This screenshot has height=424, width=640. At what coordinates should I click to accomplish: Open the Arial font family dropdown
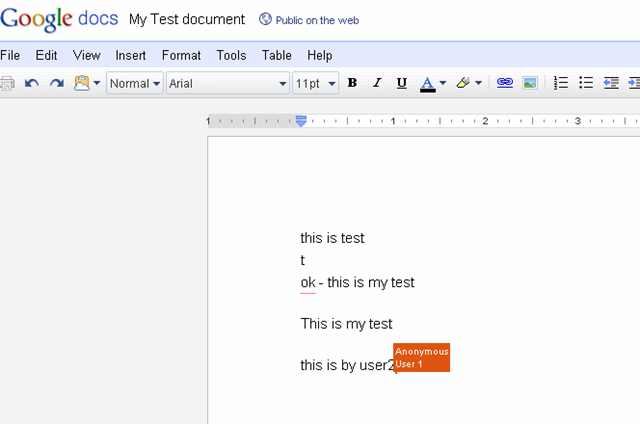[x=227, y=83]
